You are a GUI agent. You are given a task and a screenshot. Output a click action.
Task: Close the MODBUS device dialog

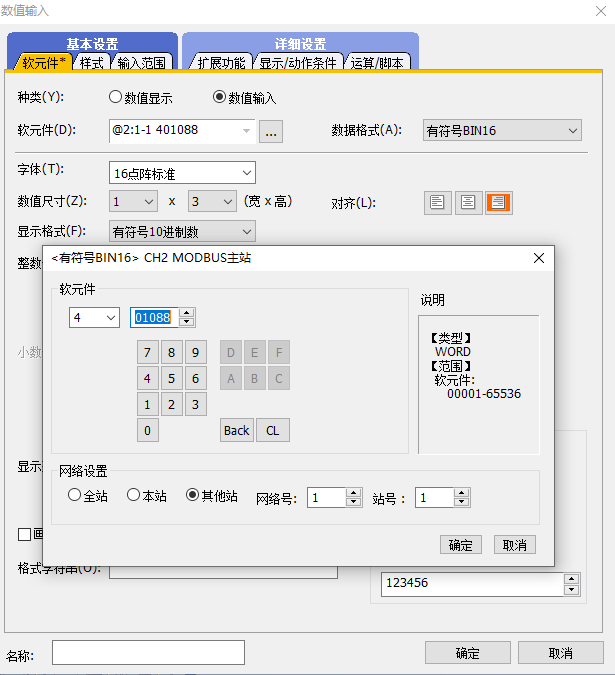coord(539,258)
